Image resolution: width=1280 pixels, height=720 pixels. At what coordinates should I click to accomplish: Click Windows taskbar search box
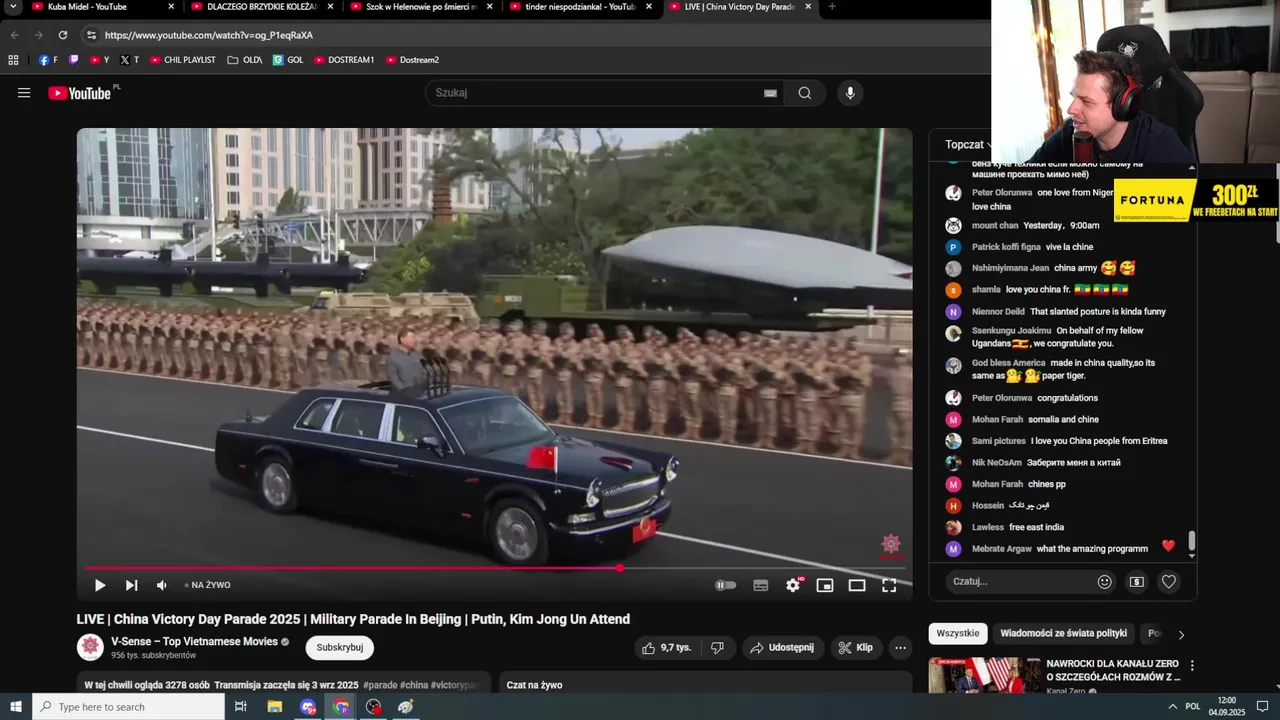pyautogui.click(x=129, y=707)
